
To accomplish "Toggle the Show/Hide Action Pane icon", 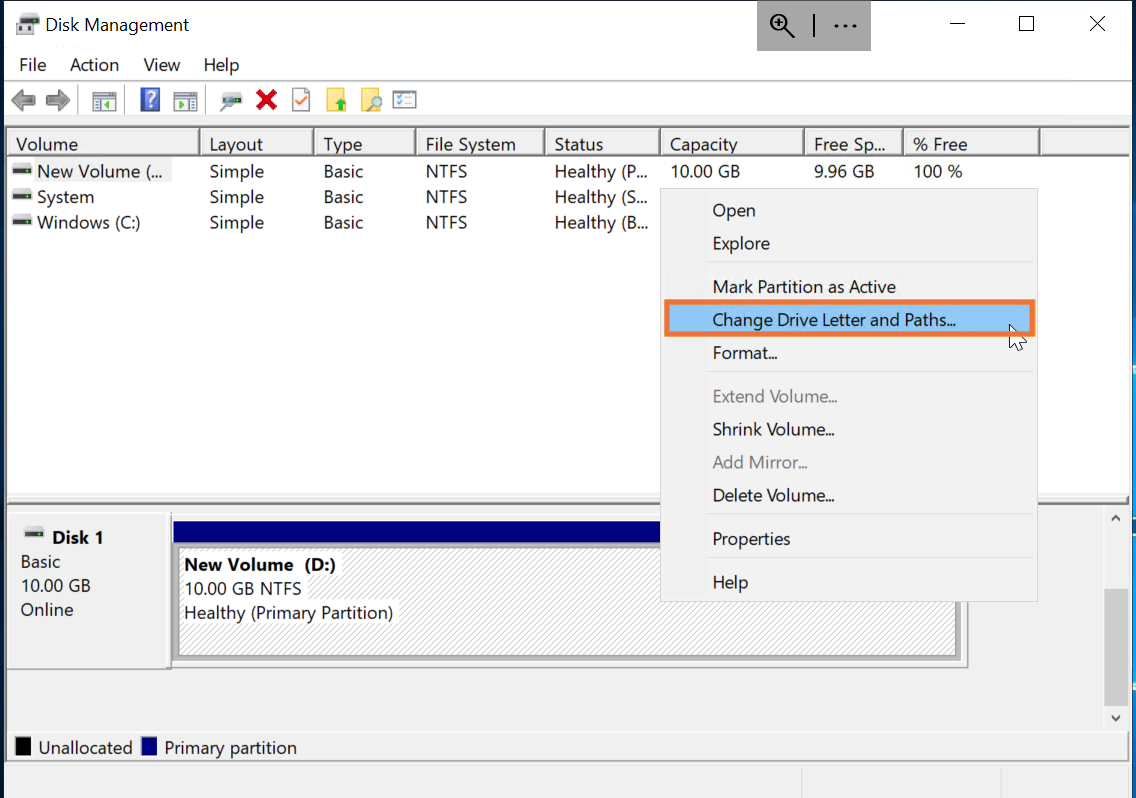I will 185,101.
